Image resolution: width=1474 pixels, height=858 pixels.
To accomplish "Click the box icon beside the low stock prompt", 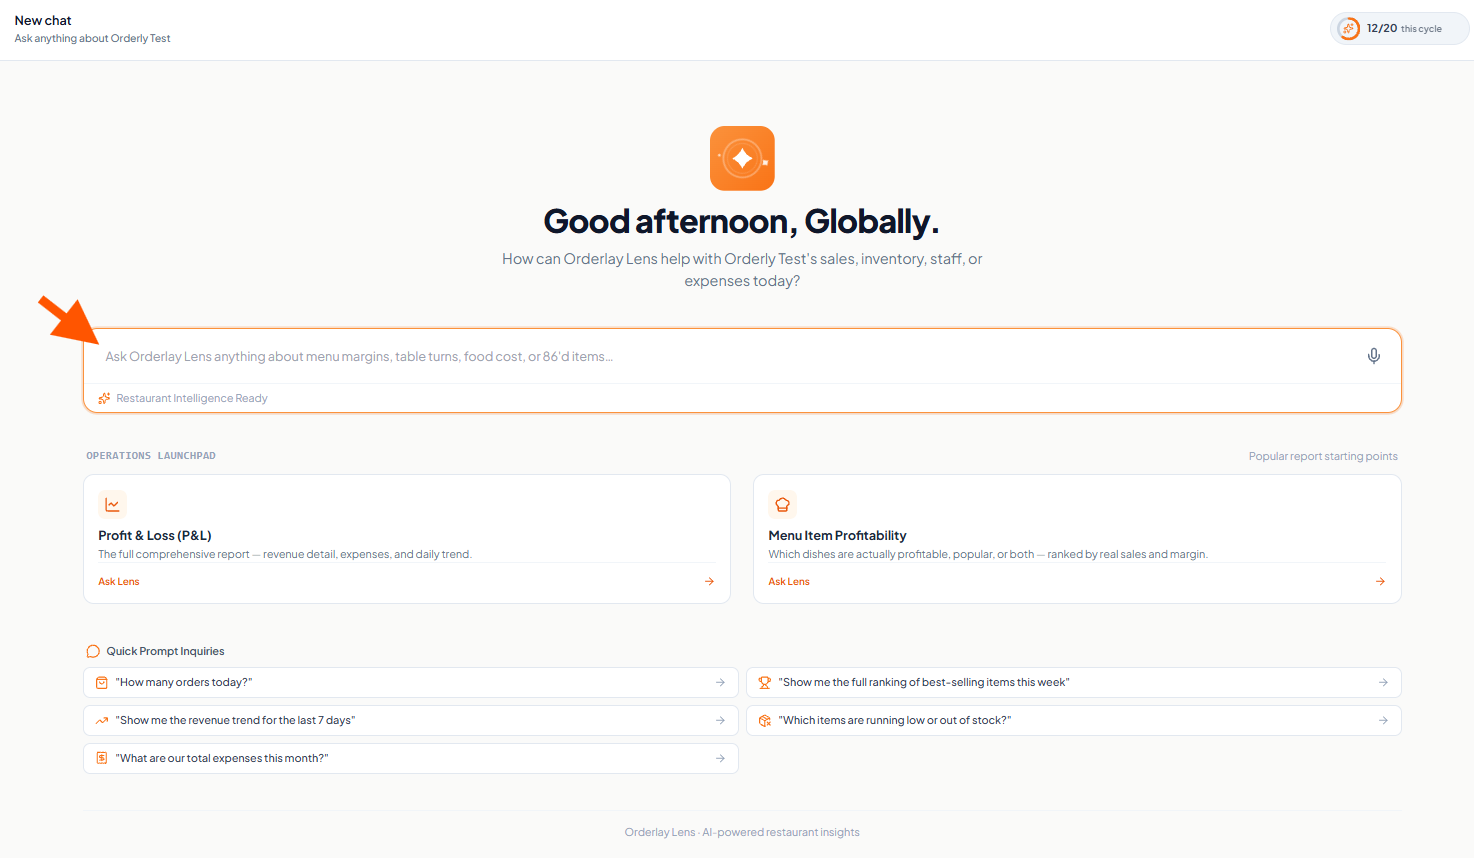I will click(765, 721).
